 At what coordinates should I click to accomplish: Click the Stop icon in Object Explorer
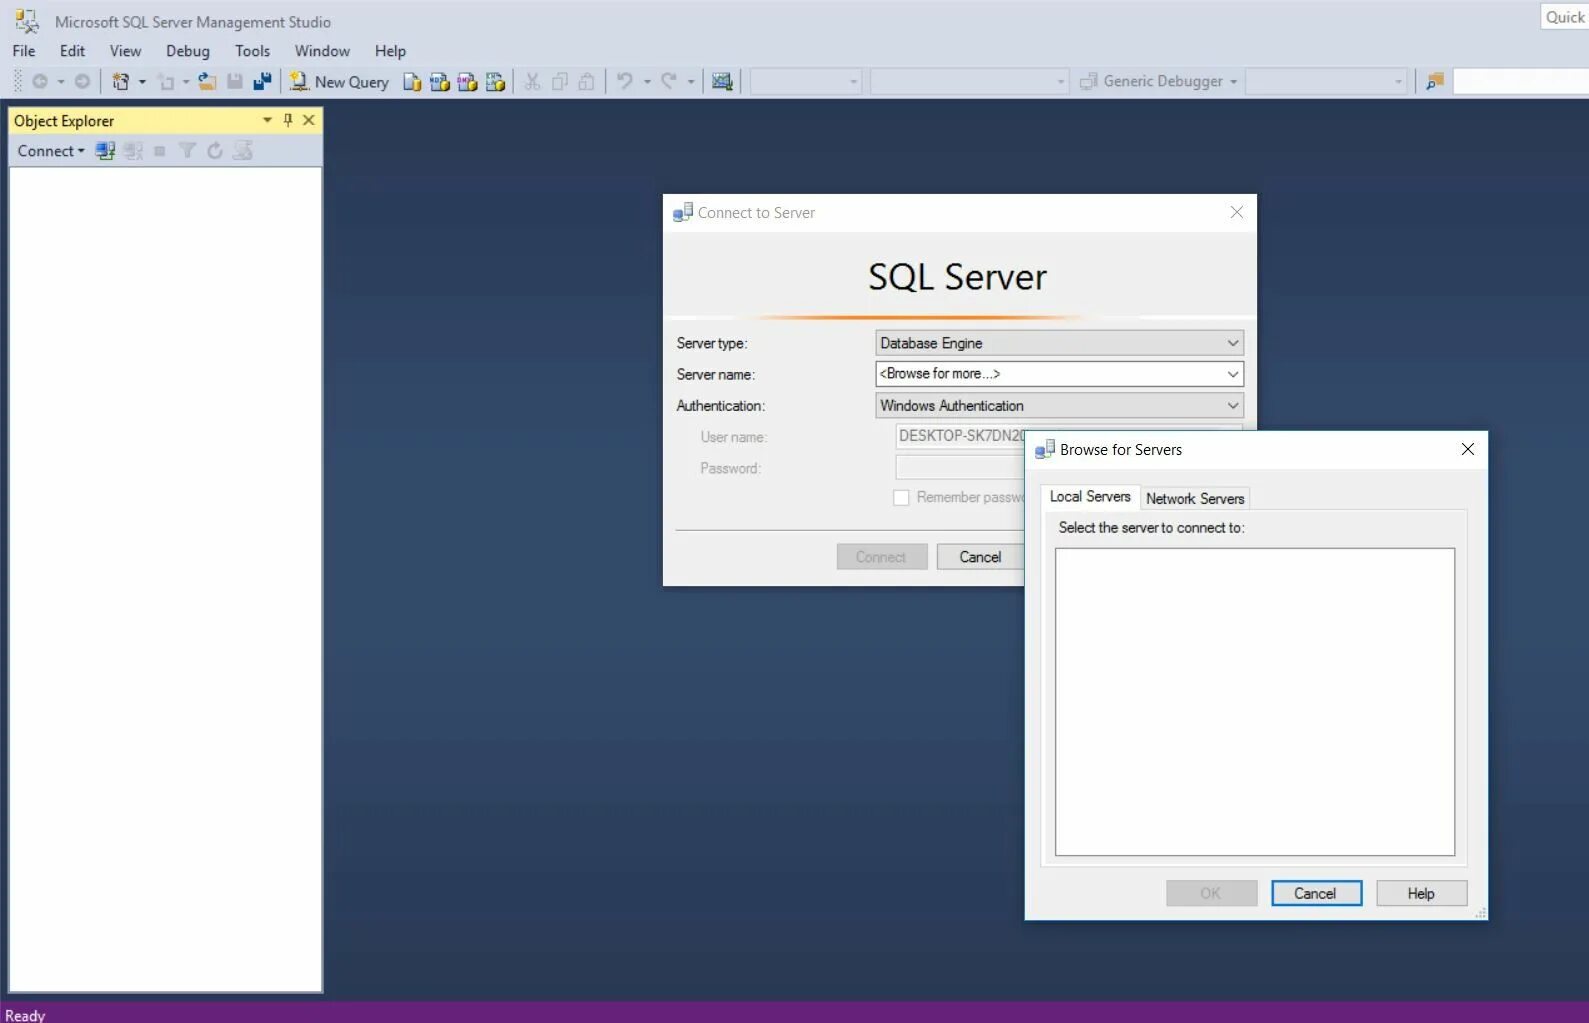(159, 151)
